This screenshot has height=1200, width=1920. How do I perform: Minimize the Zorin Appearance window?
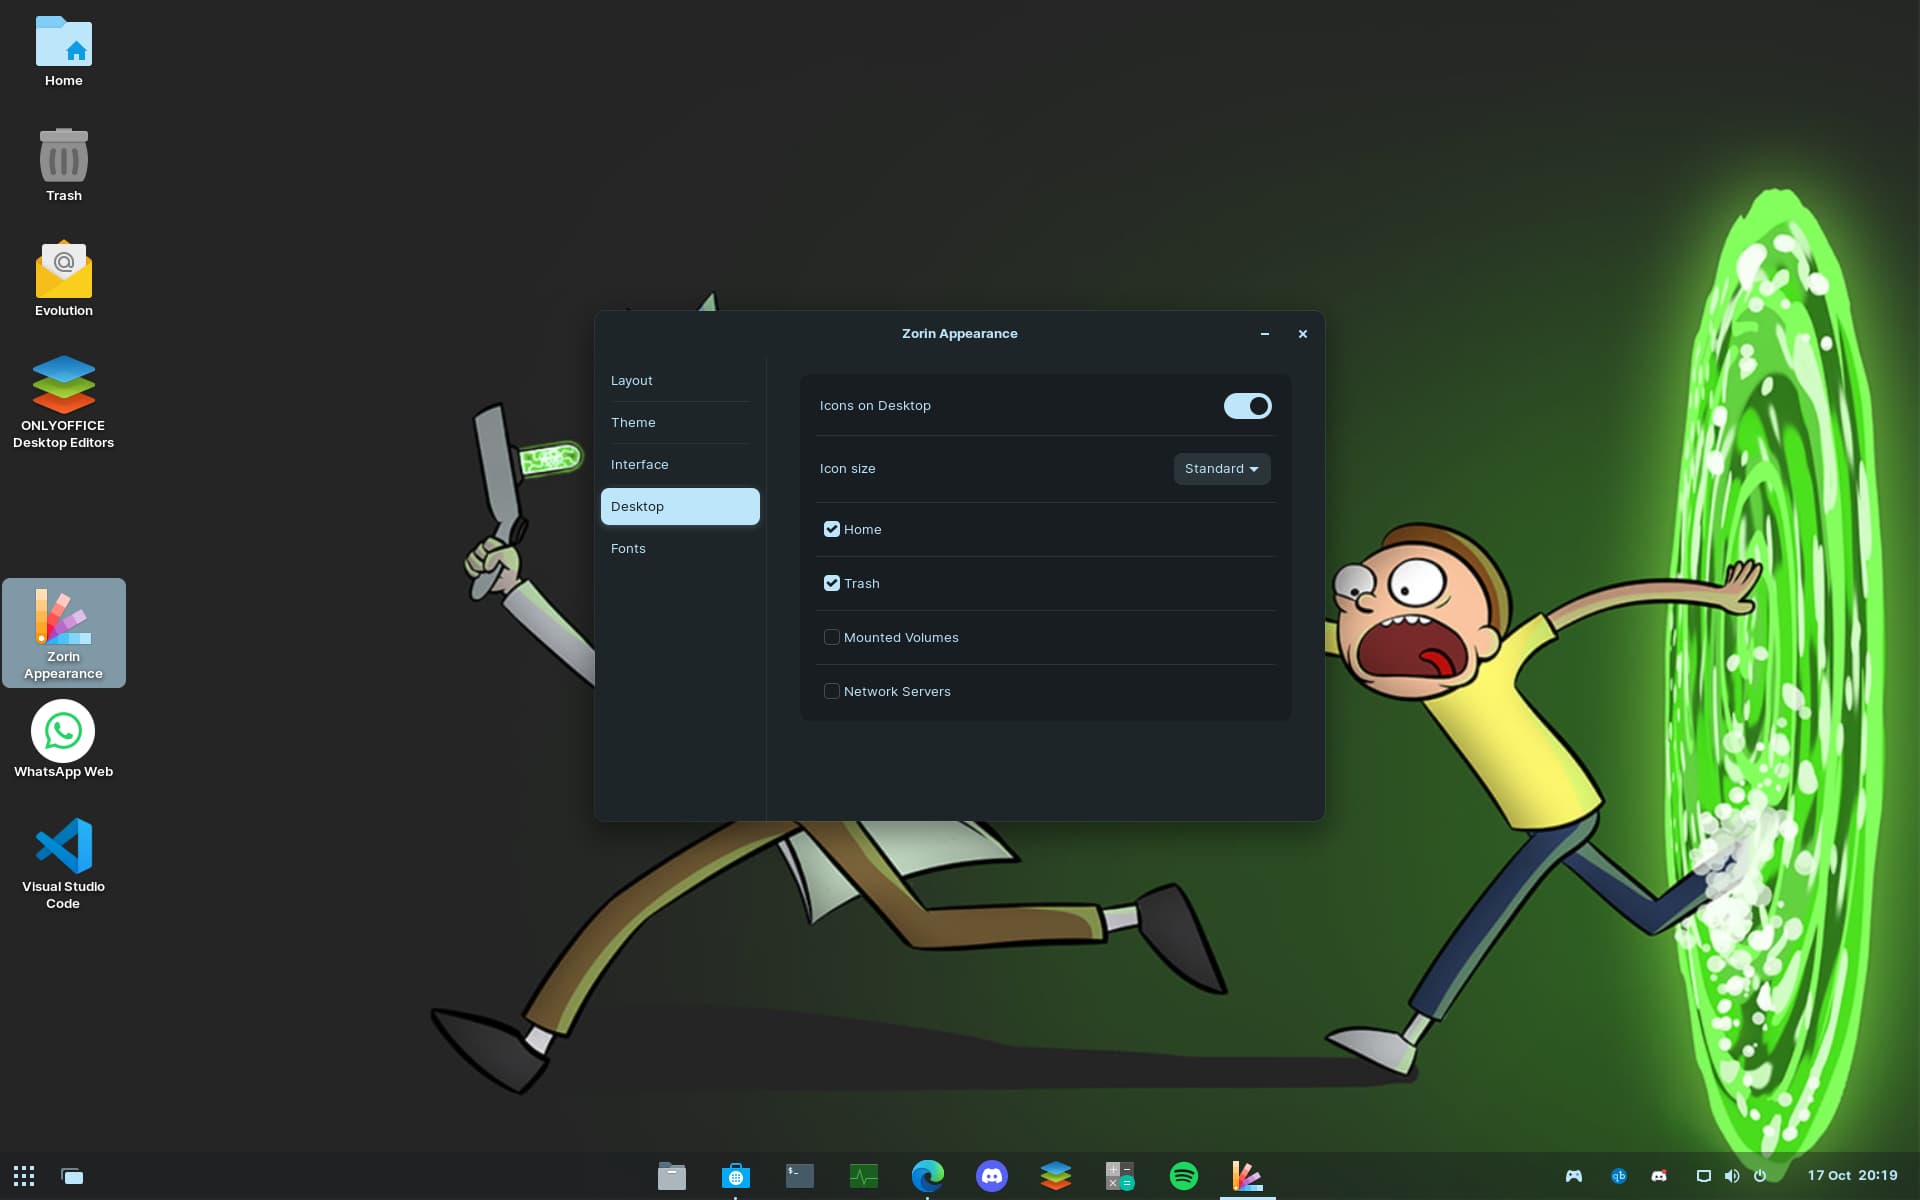point(1265,334)
